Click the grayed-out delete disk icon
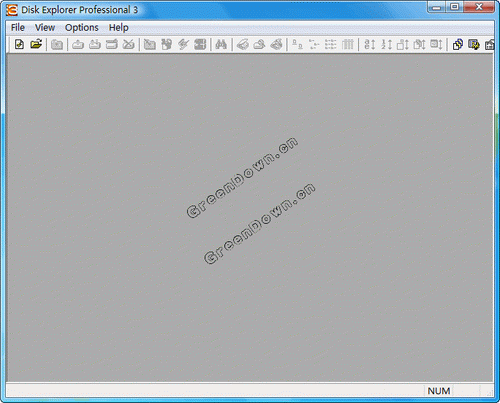 (128, 44)
